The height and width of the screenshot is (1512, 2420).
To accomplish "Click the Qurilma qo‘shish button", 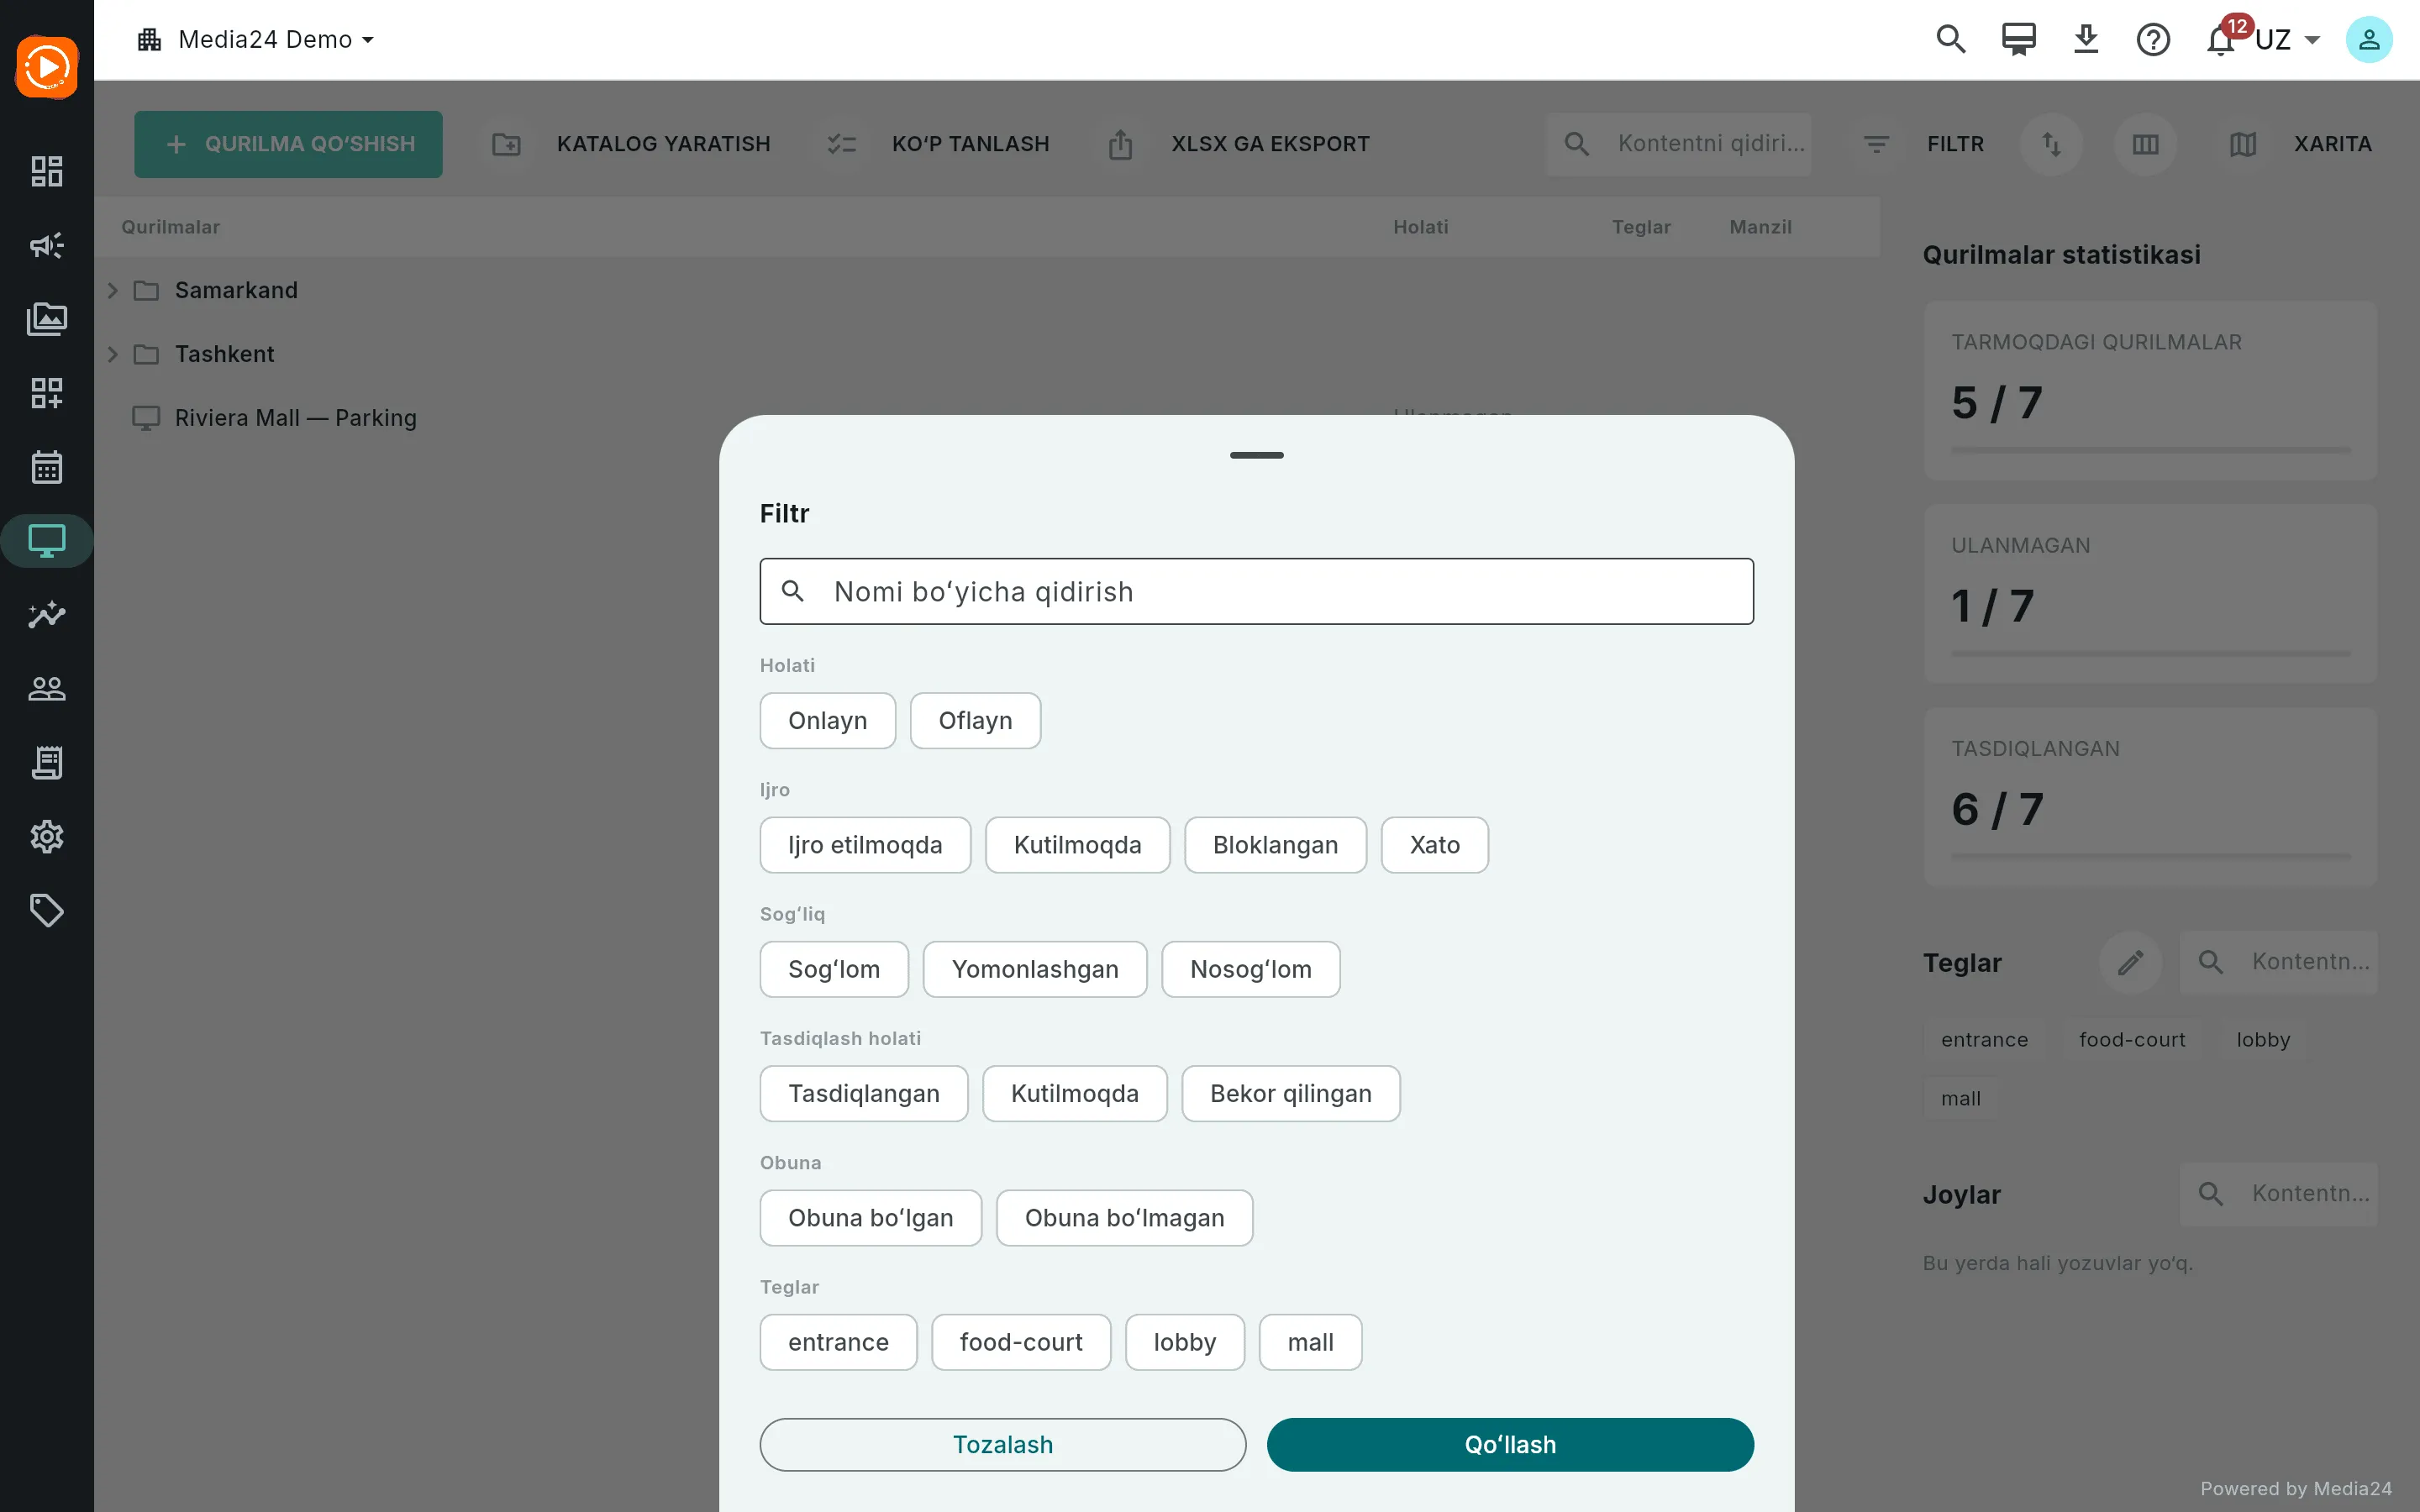I will [x=288, y=144].
